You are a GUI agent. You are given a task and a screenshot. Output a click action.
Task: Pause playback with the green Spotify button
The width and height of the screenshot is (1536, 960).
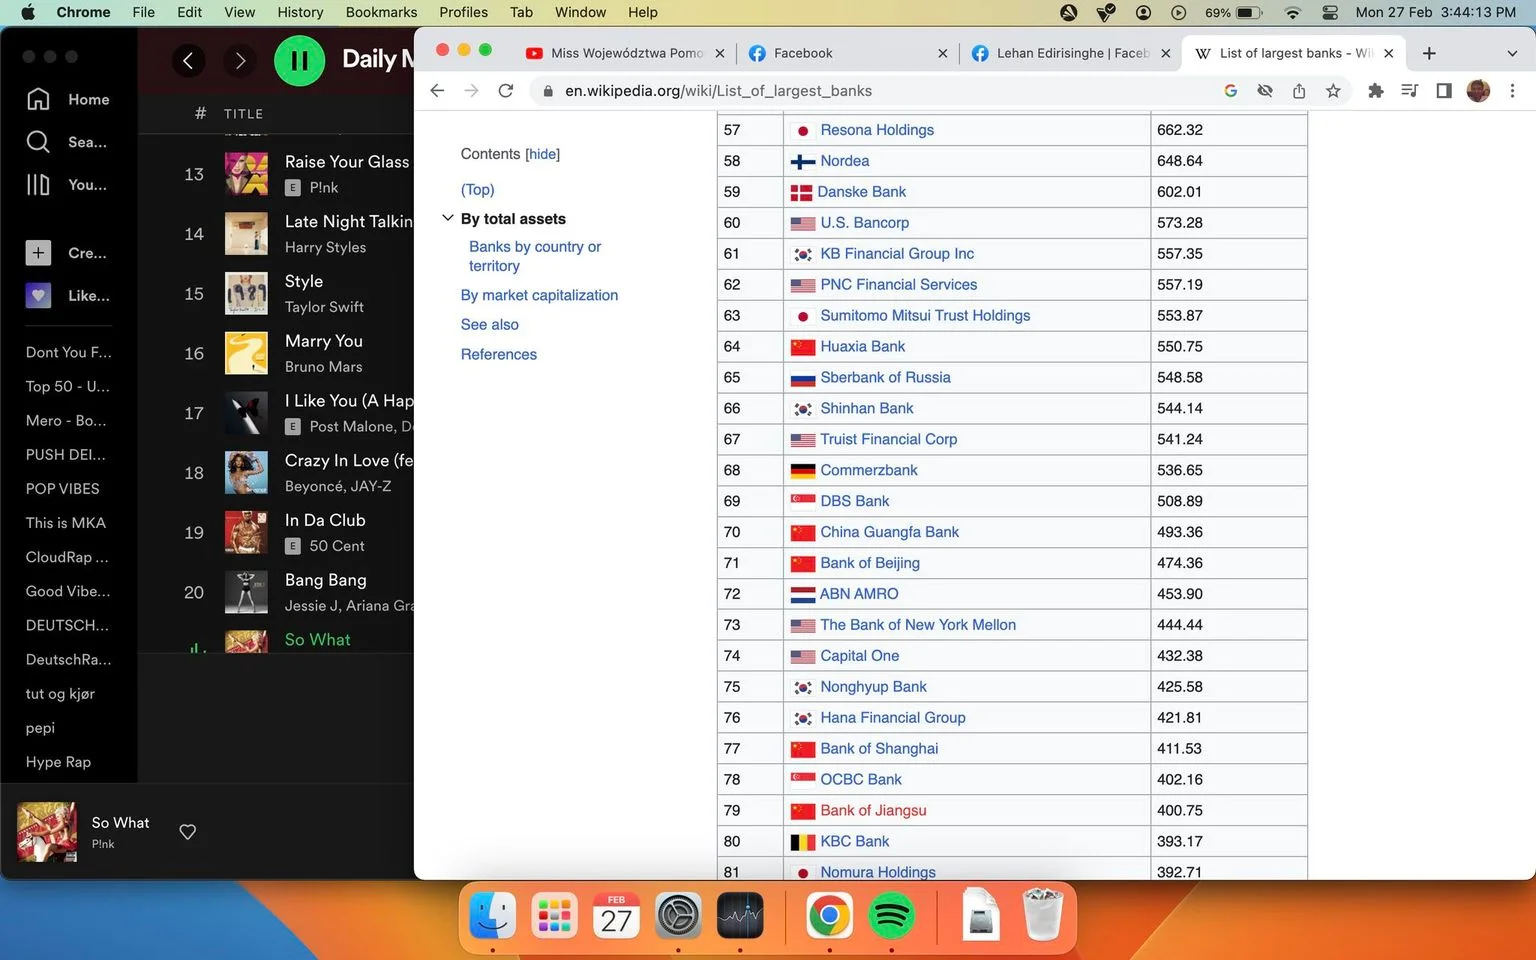[299, 60]
